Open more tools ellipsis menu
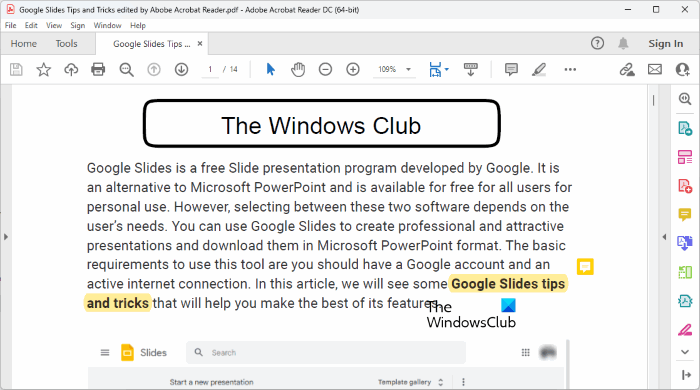 (x=570, y=69)
